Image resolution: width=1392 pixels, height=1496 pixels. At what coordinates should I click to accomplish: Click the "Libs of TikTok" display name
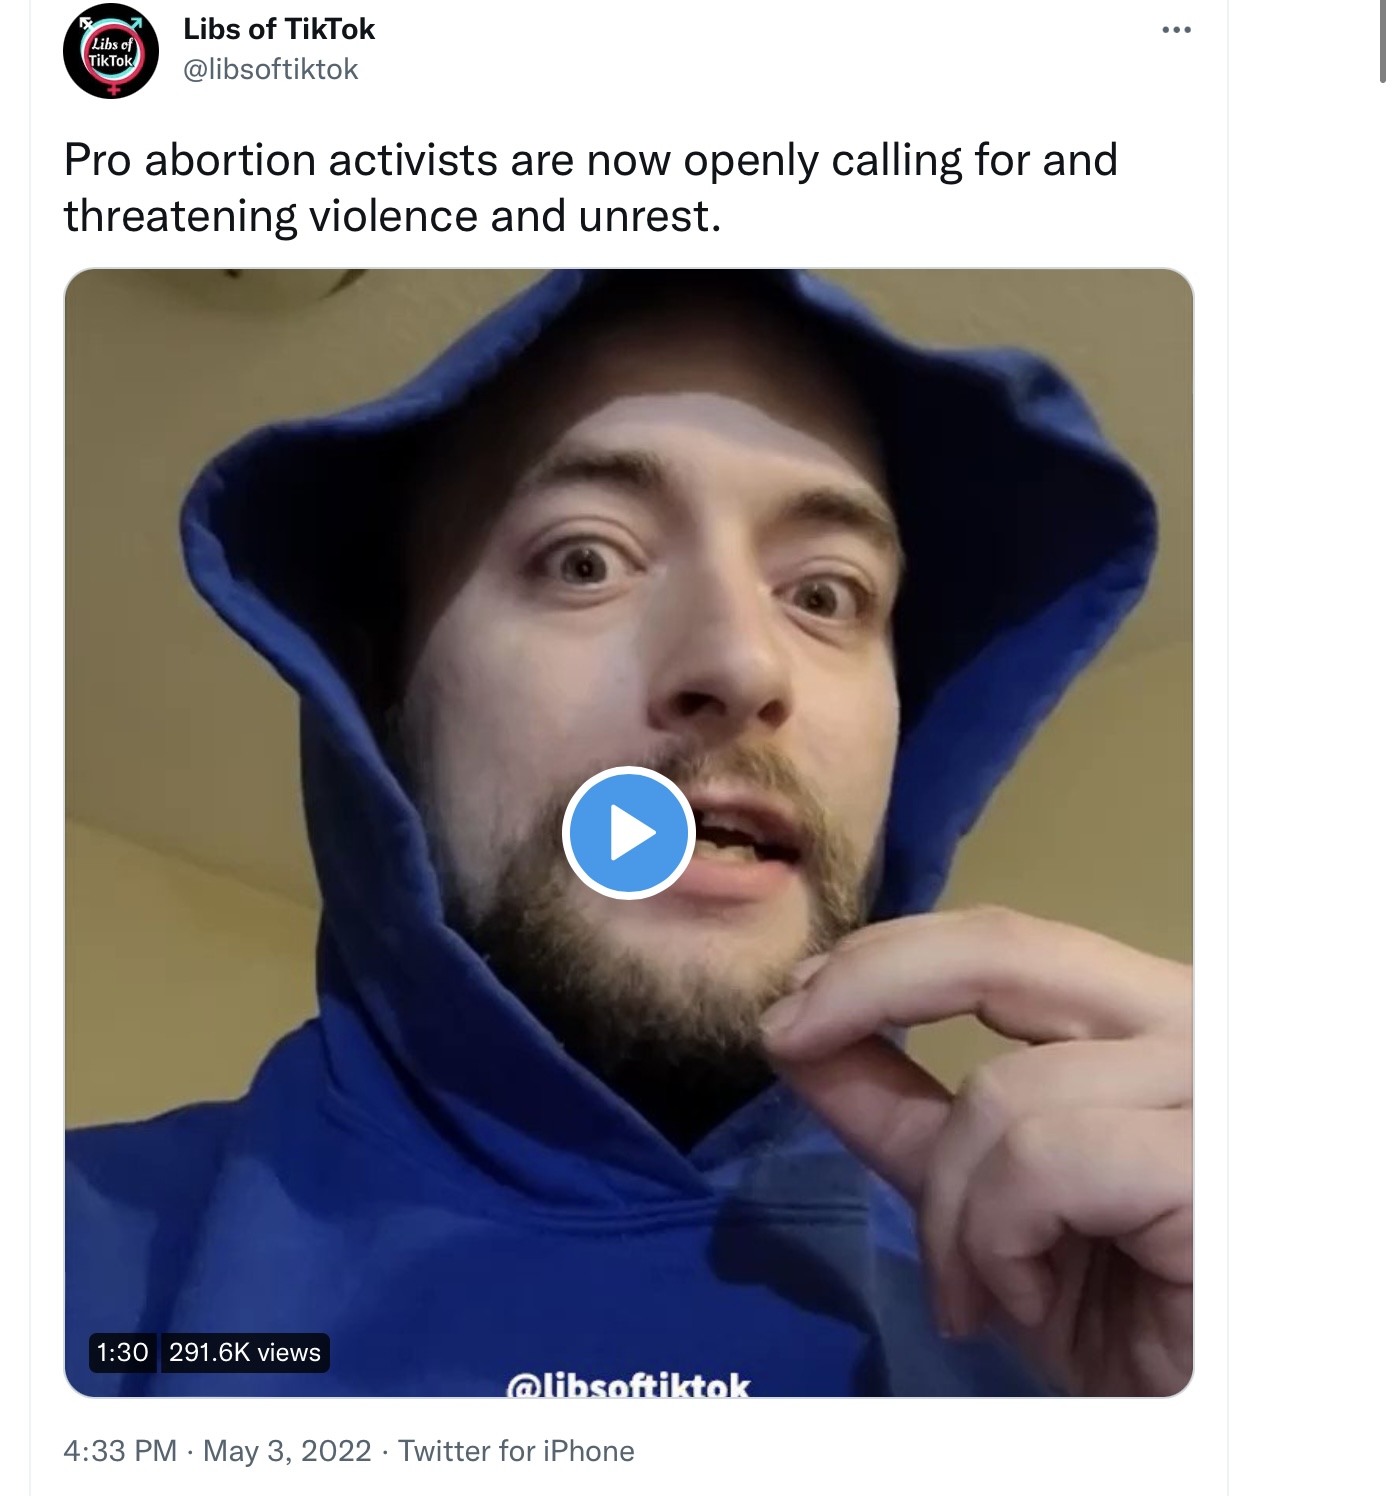pyautogui.click(x=279, y=29)
